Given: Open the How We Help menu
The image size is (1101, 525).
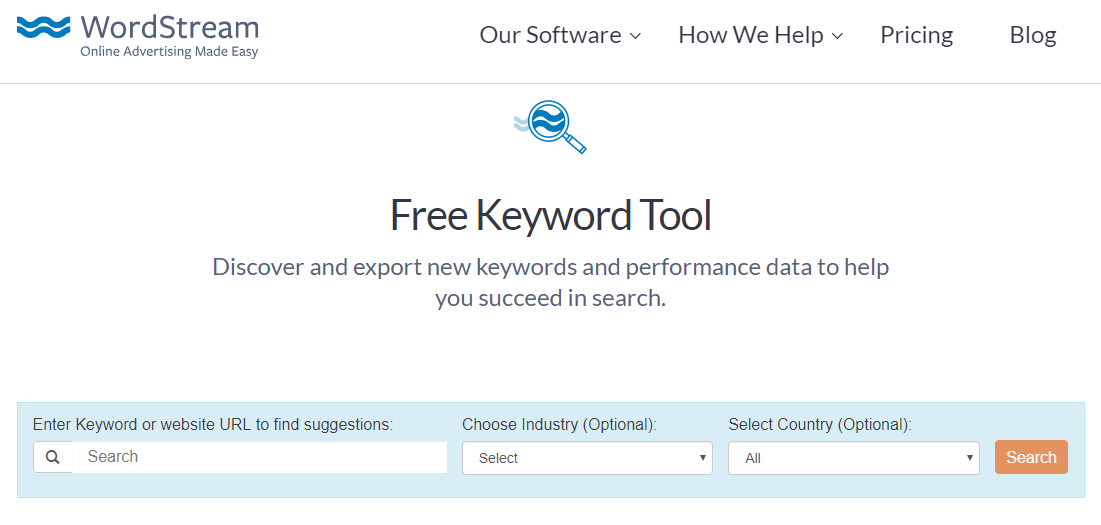Looking at the screenshot, I should pyautogui.click(x=760, y=35).
